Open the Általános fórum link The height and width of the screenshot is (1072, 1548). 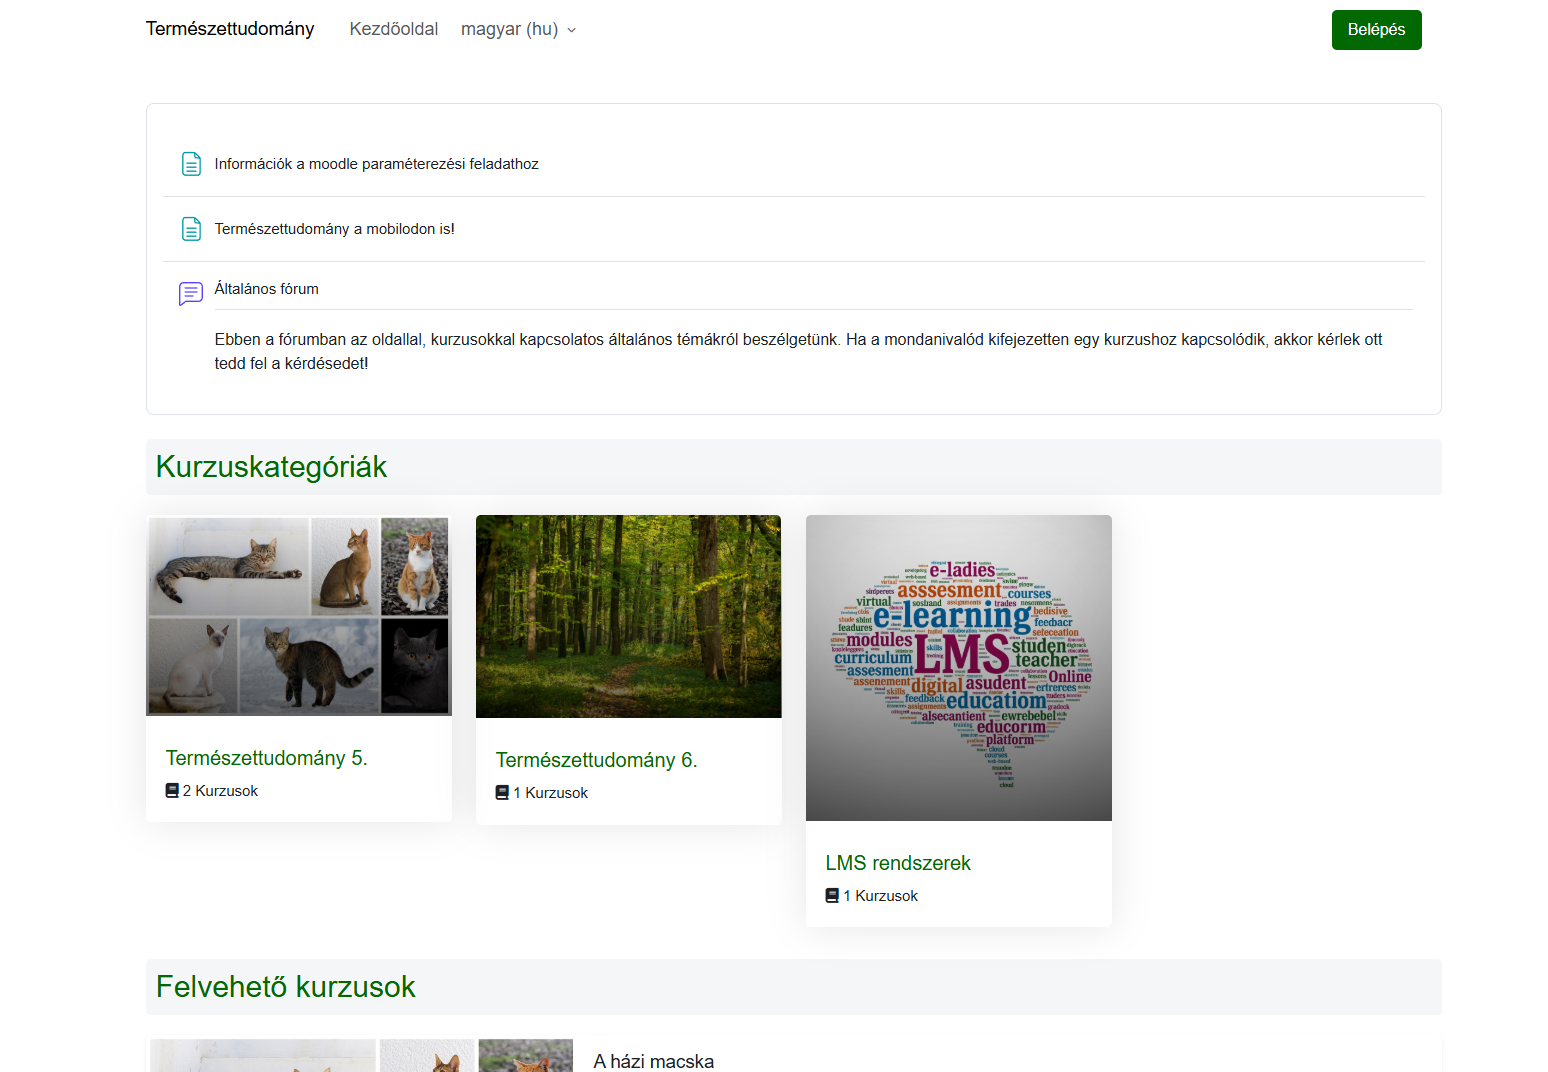266,289
